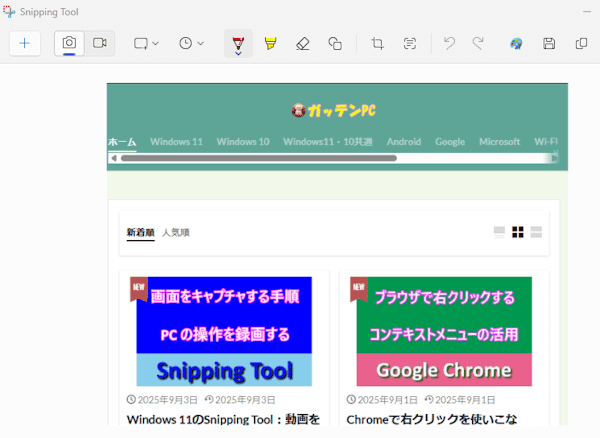This screenshot has height=438, width=600.
Task: Open the Windows11・10共通 navigation tab
Action: tap(328, 142)
